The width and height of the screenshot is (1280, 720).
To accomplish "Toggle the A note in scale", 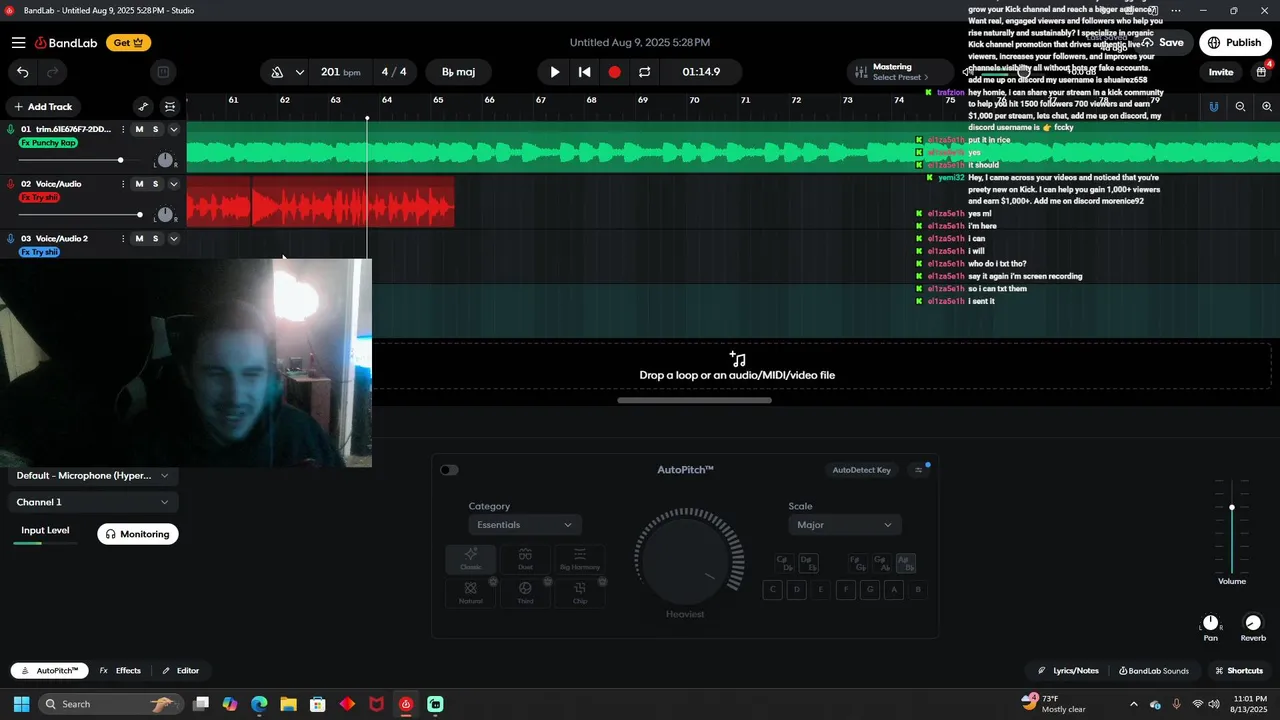I will [x=895, y=590].
